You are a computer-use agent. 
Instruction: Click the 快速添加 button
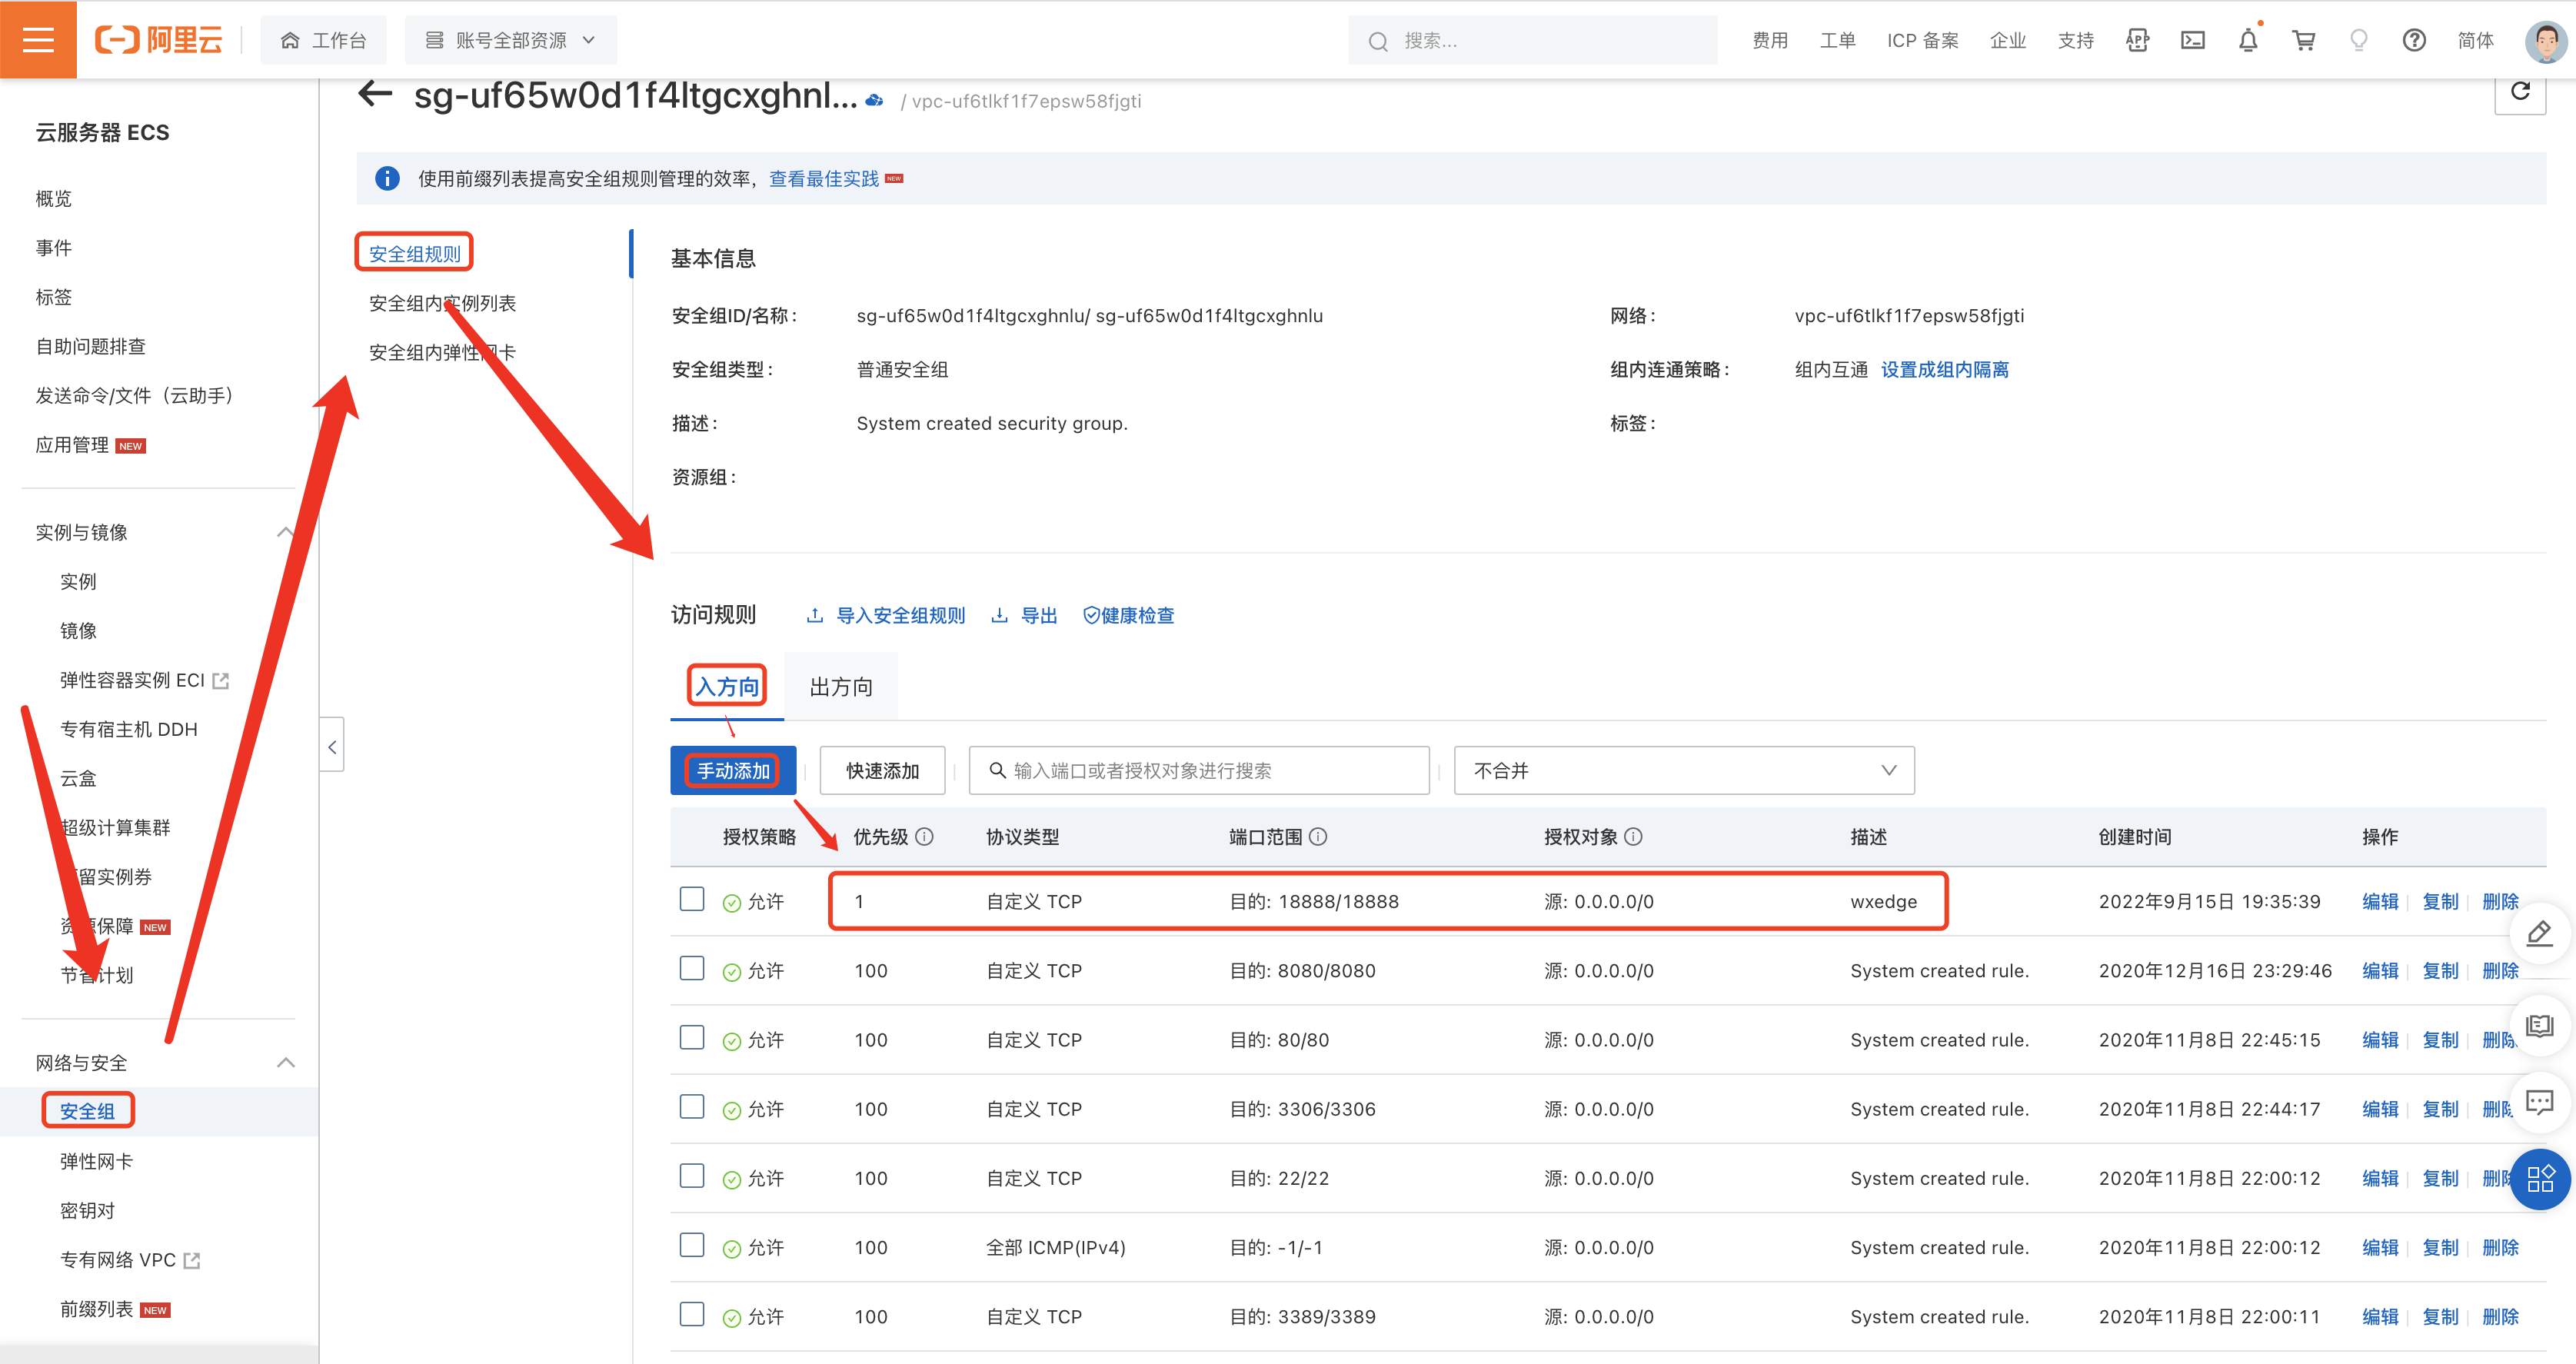881,770
